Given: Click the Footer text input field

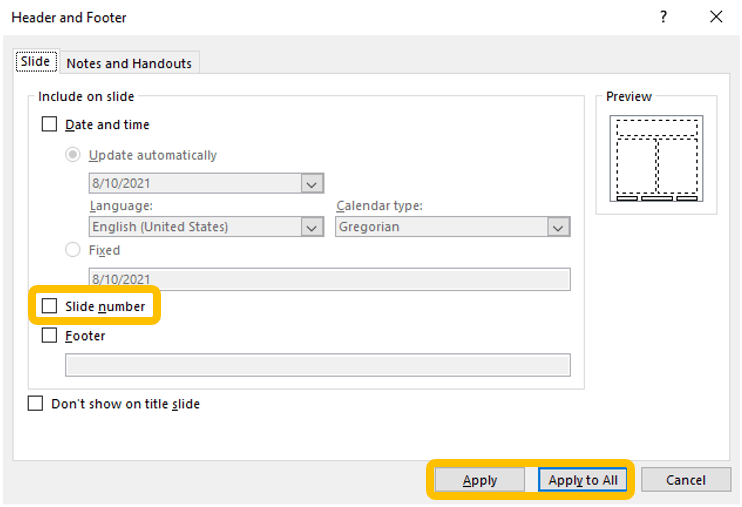Looking at the screenshot, I should 317,365.
